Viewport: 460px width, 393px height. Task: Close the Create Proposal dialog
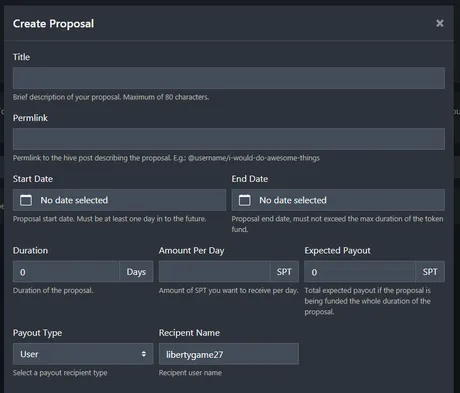[440, 23]
